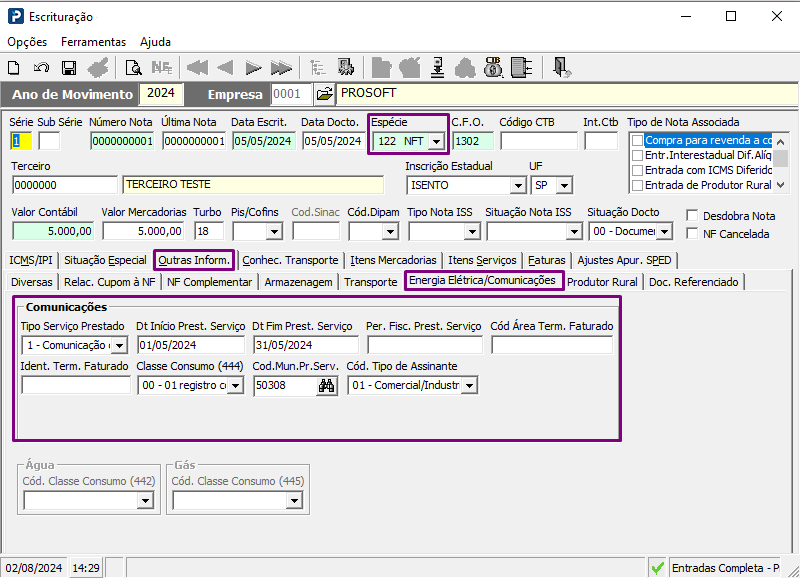Click the Código CTB input field
Screen dimensions: 800x578
538,141
